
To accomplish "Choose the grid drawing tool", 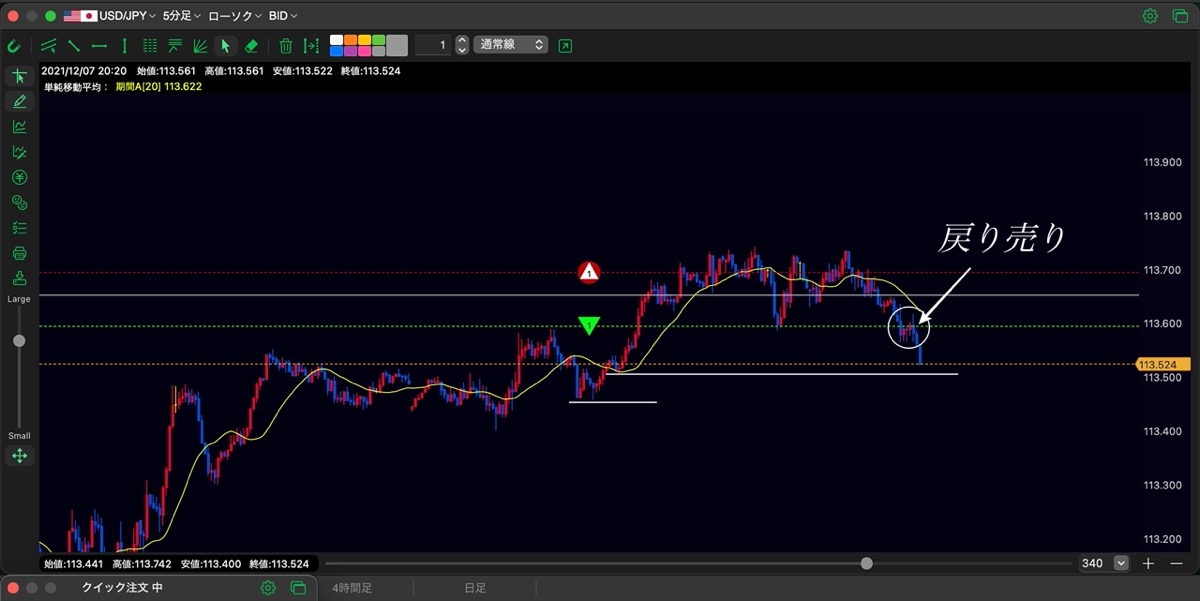I will [150, 45].
